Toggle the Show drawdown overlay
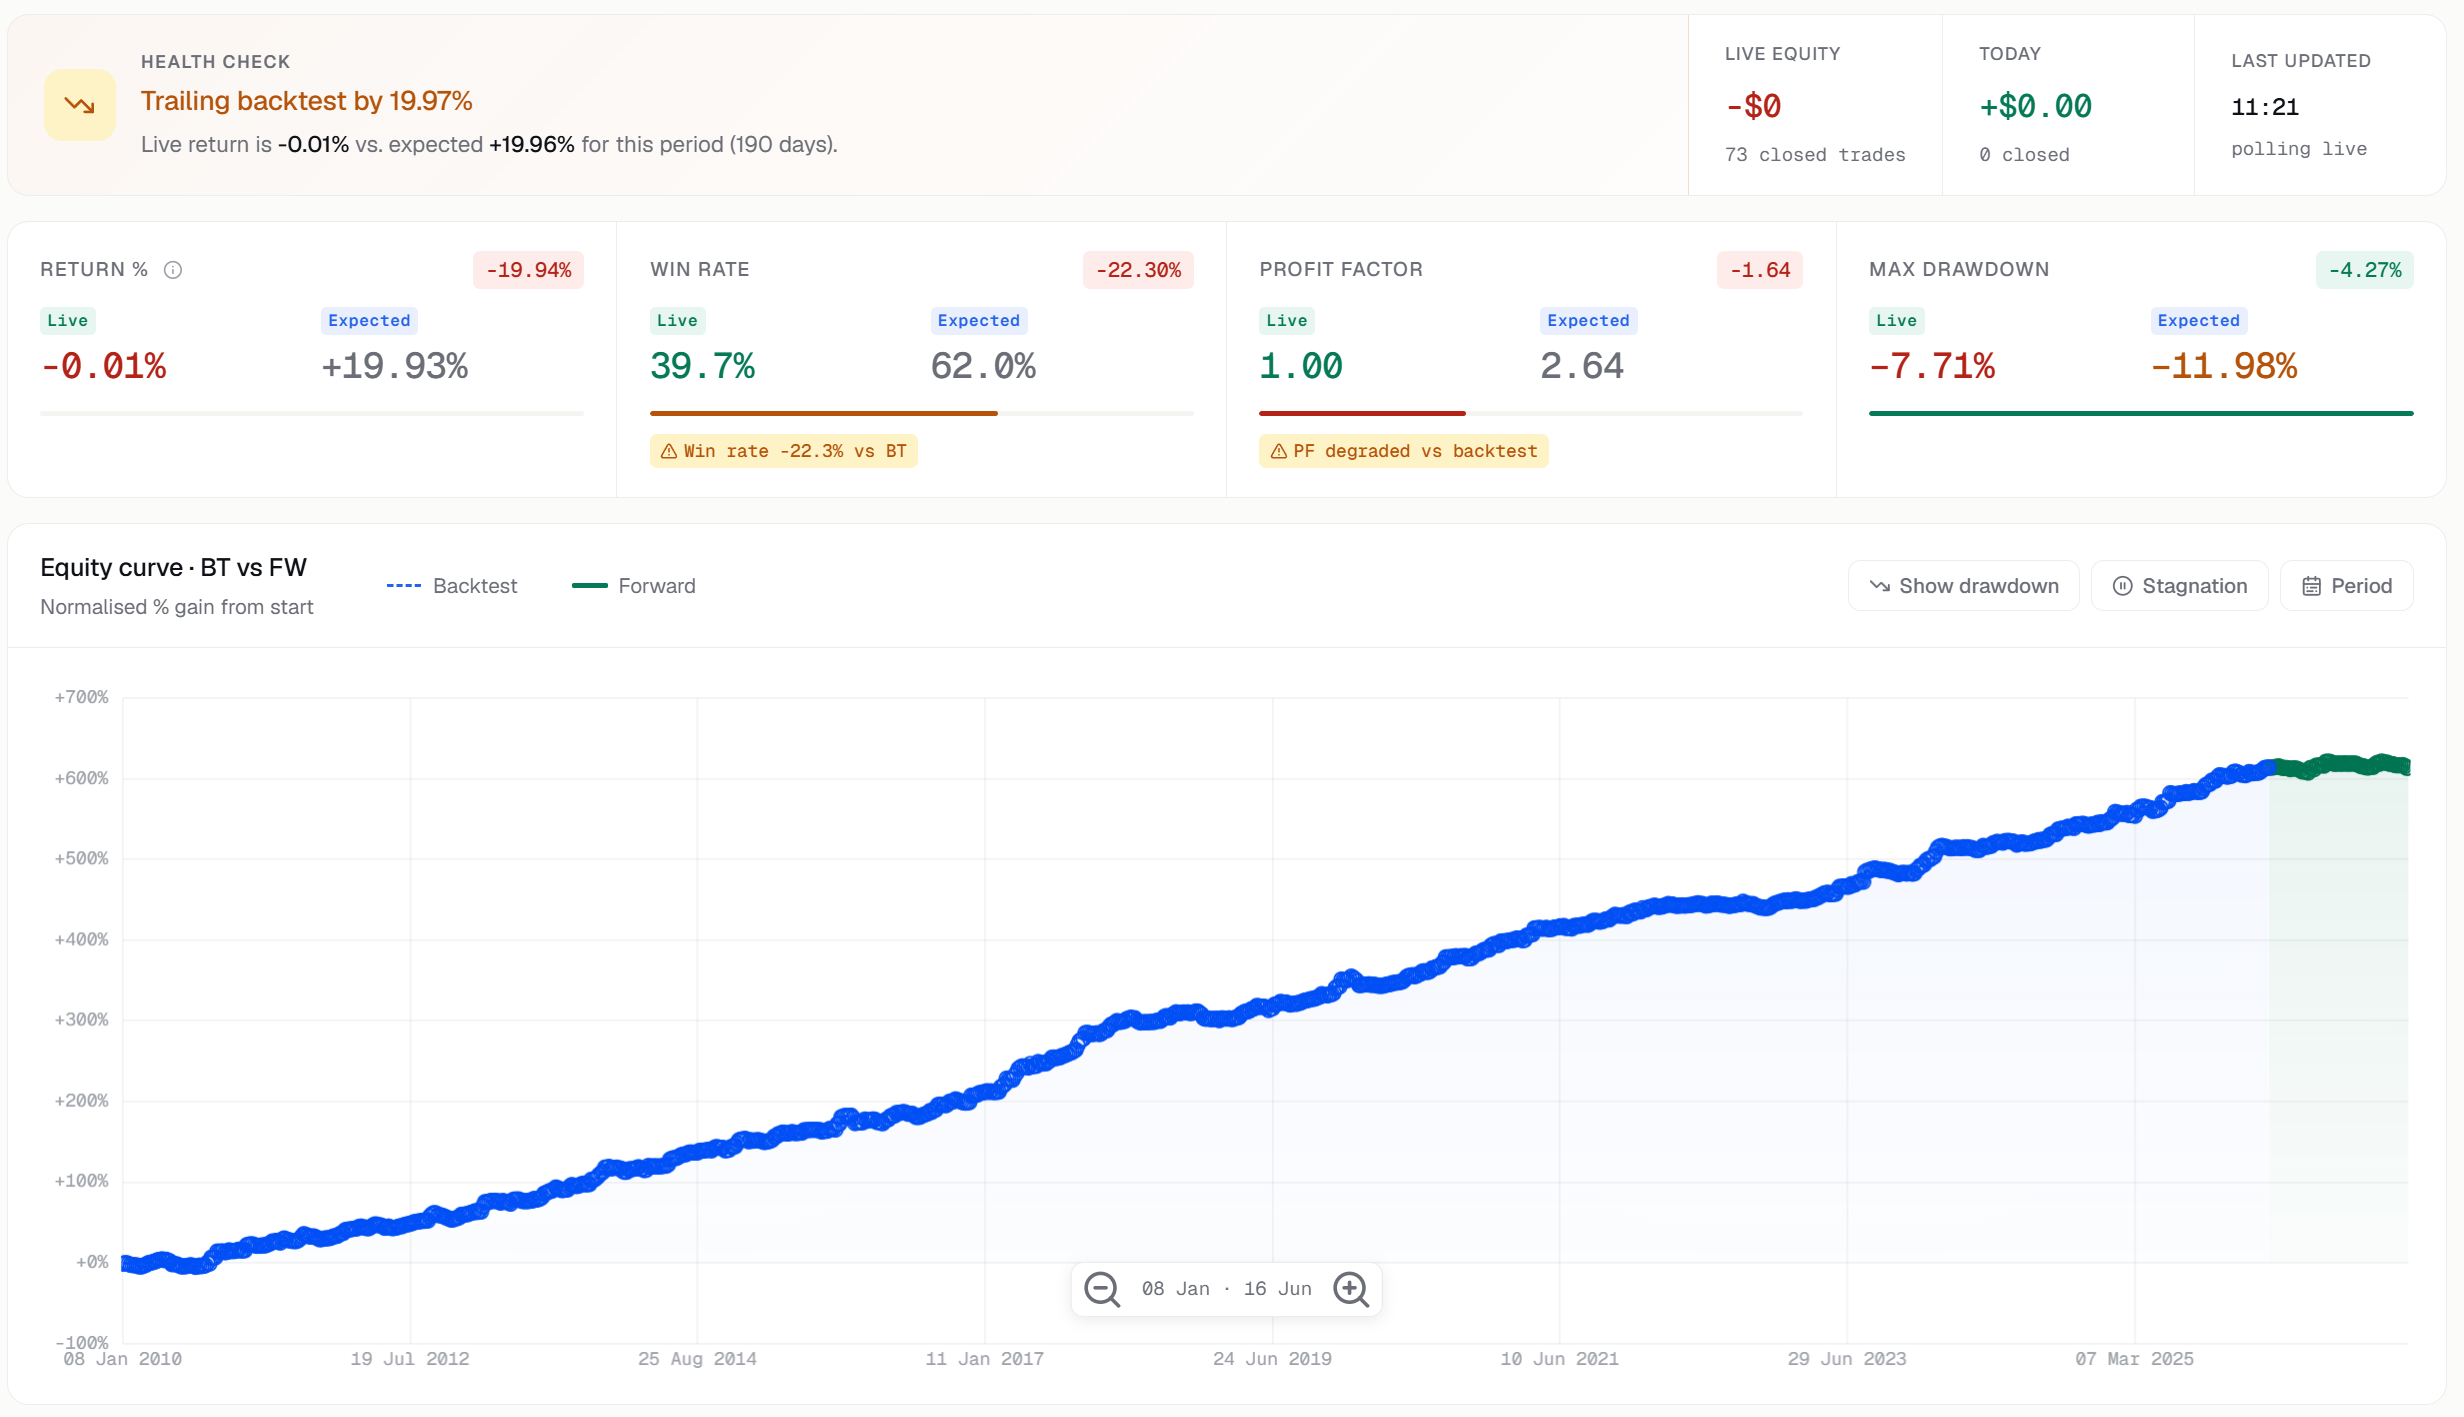 click(1964, 586)
